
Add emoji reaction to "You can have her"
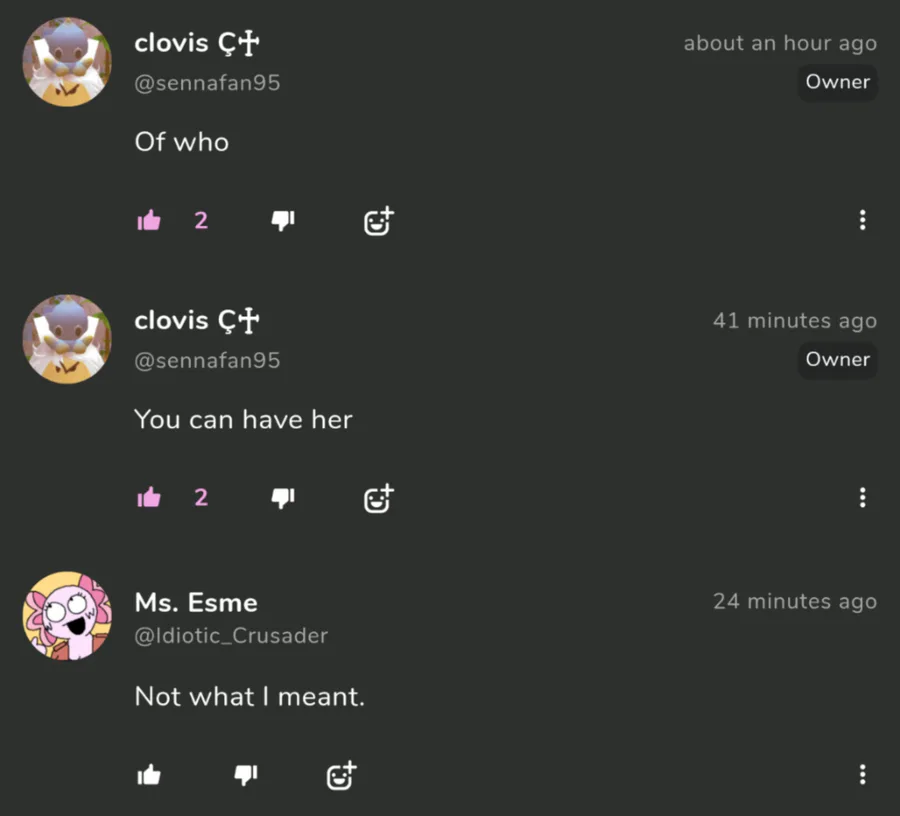tap(379, 498)
